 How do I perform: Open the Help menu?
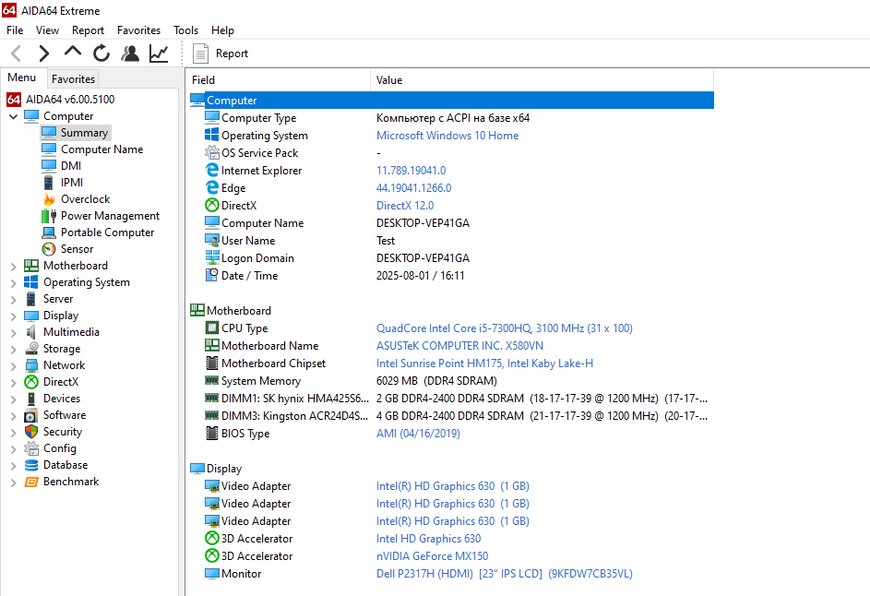pyautogui.click(x=222, y=30)
